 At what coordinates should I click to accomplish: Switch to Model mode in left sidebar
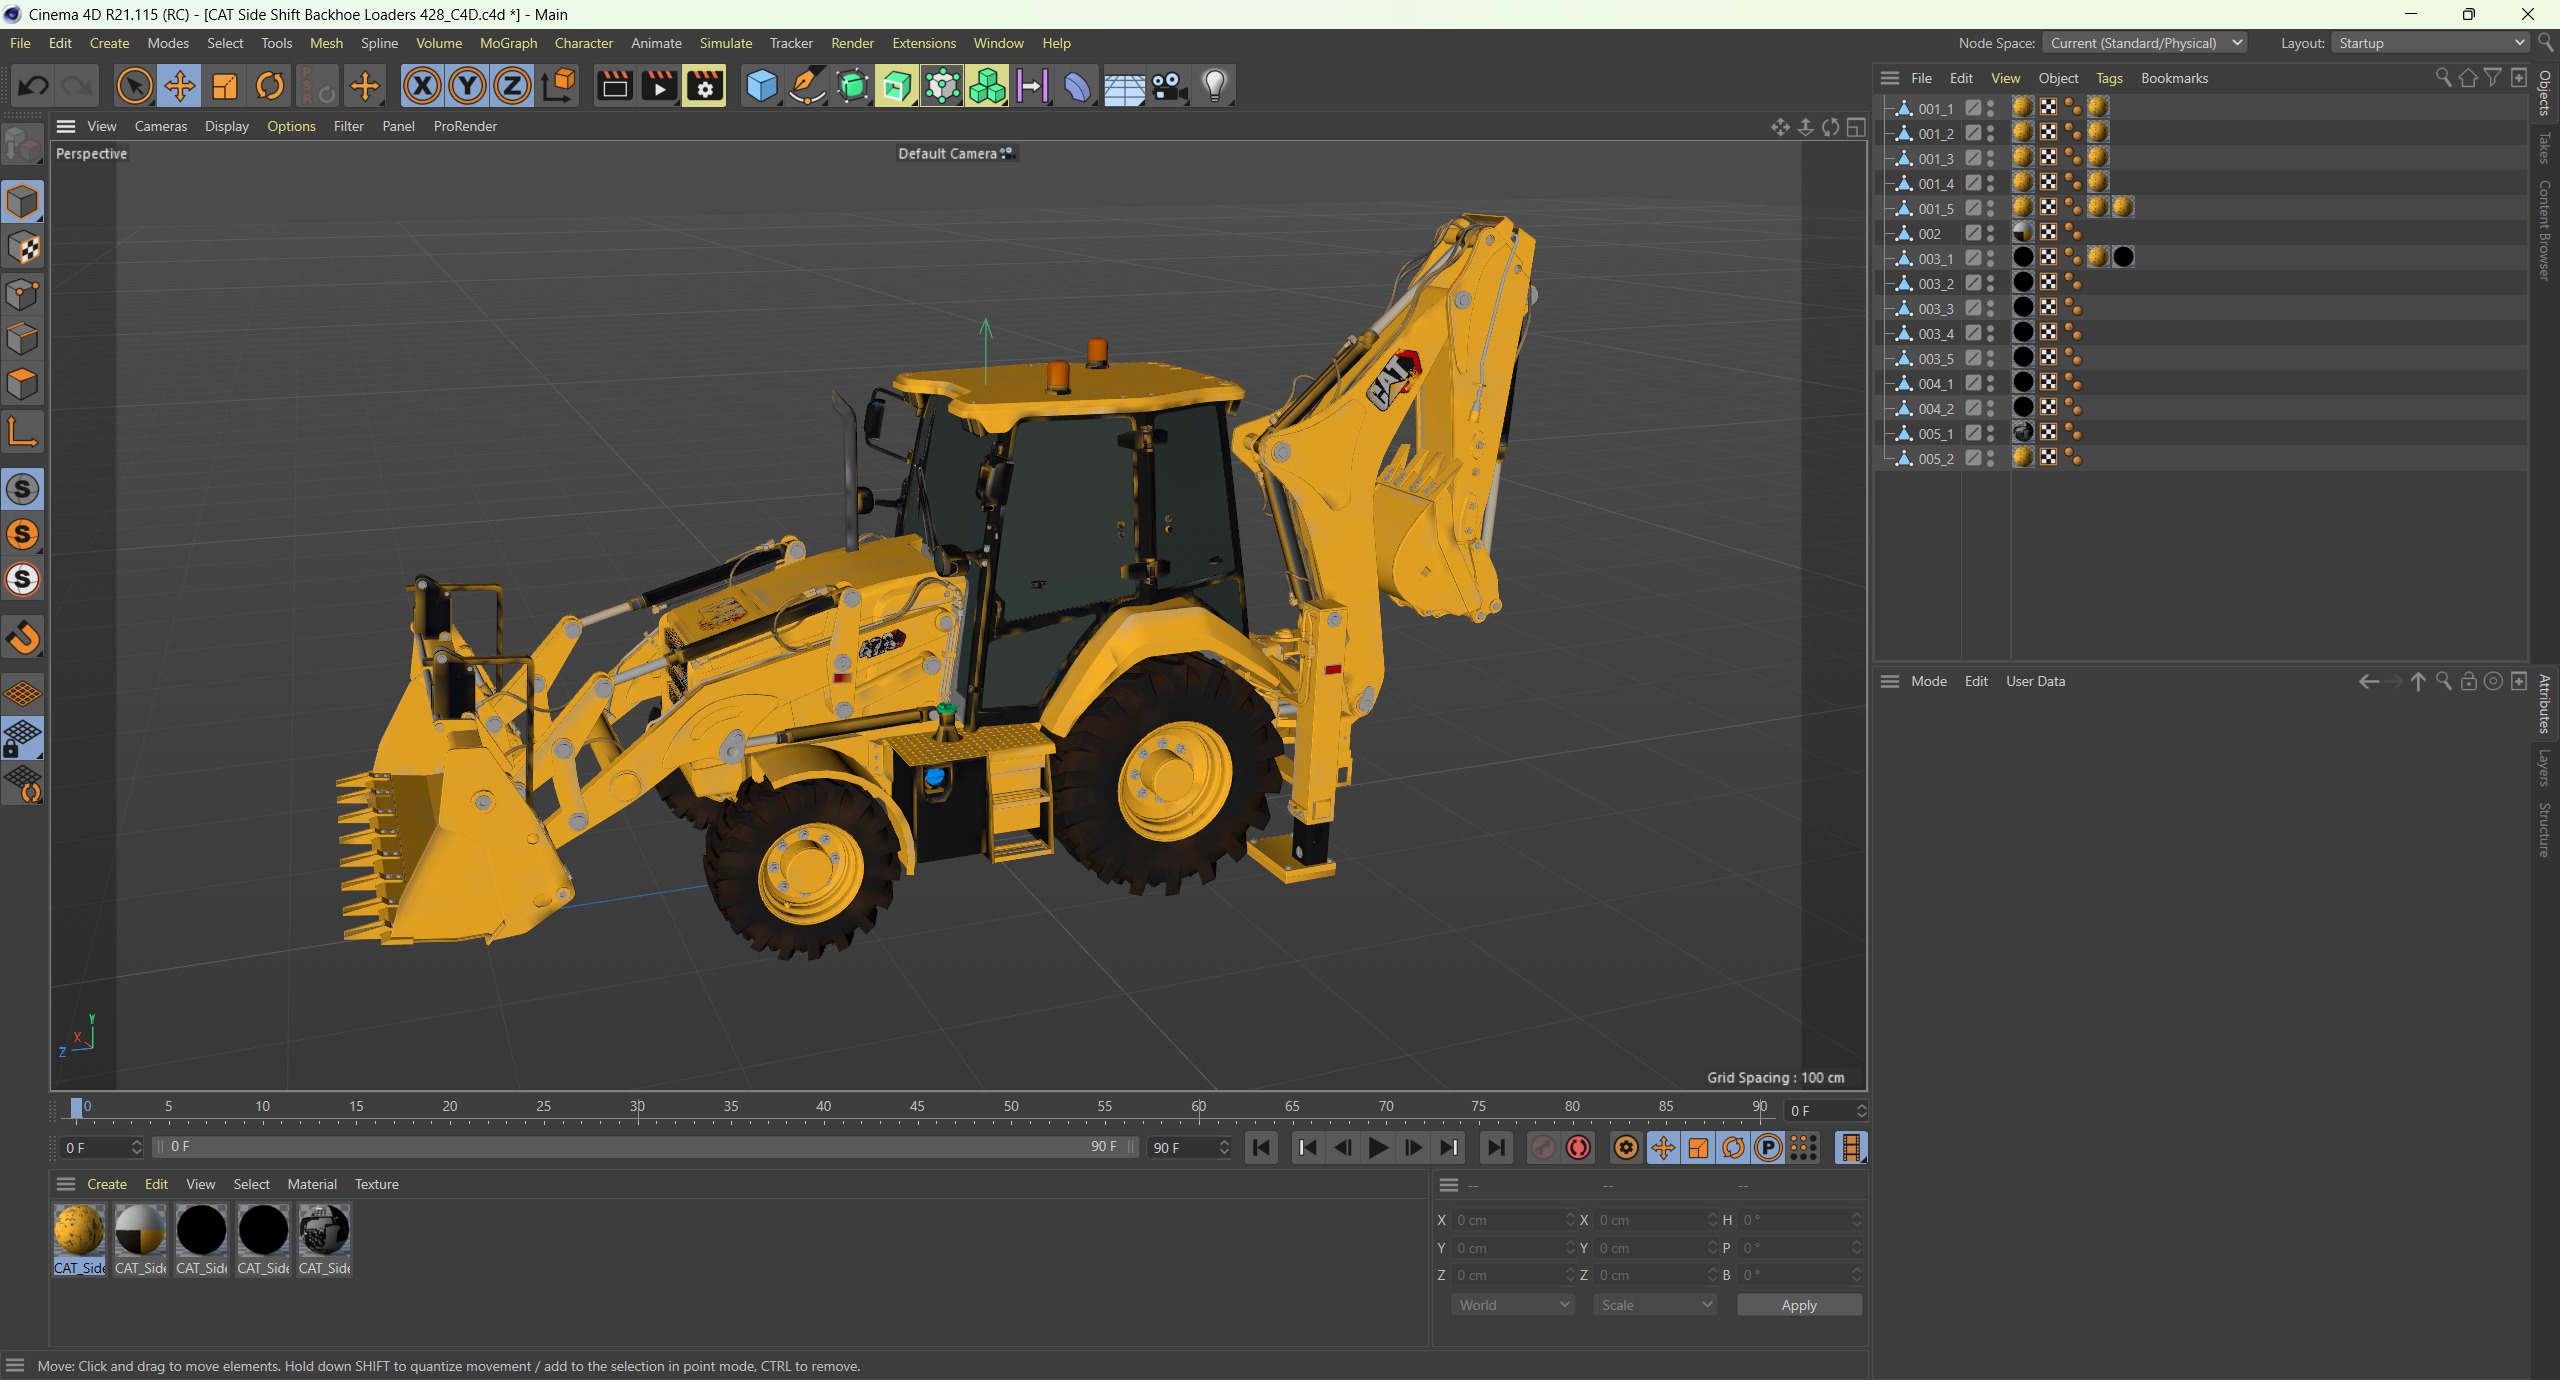point(22,202)
